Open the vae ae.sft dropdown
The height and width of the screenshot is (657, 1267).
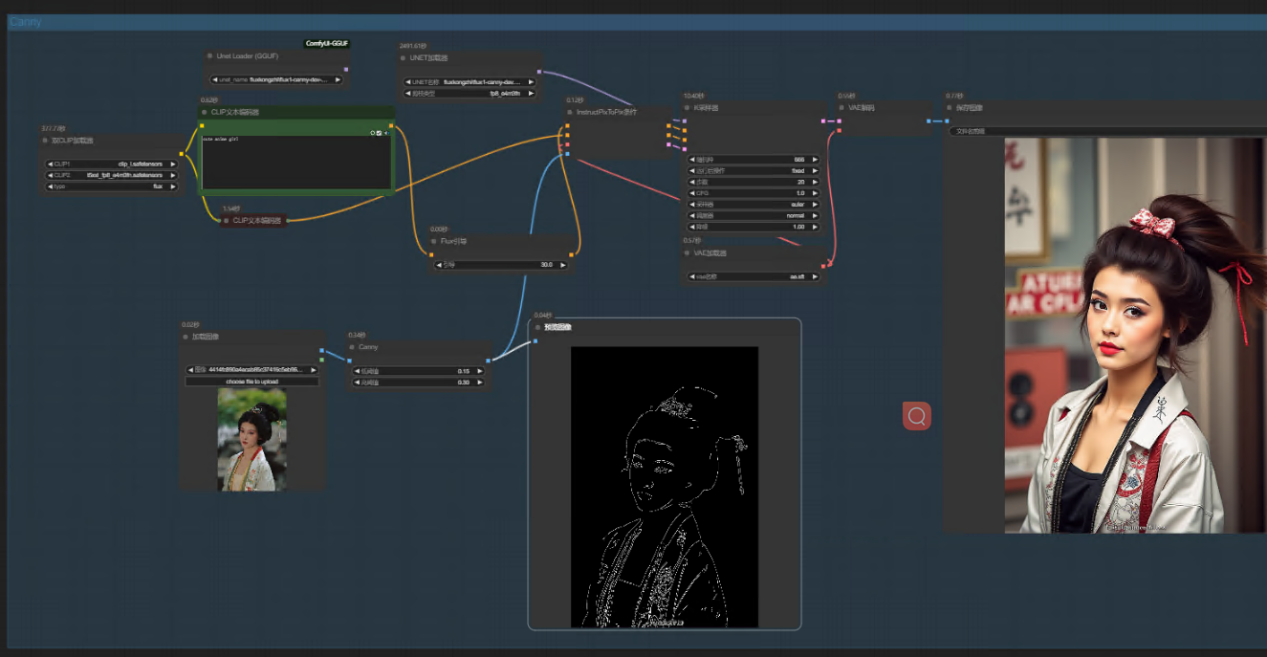pos(754,276)
